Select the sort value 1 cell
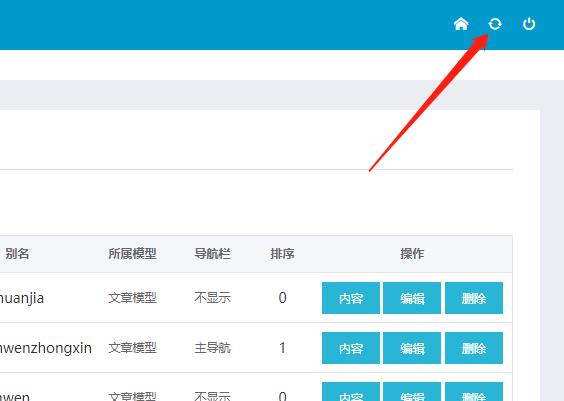 (x=282, y=348)
